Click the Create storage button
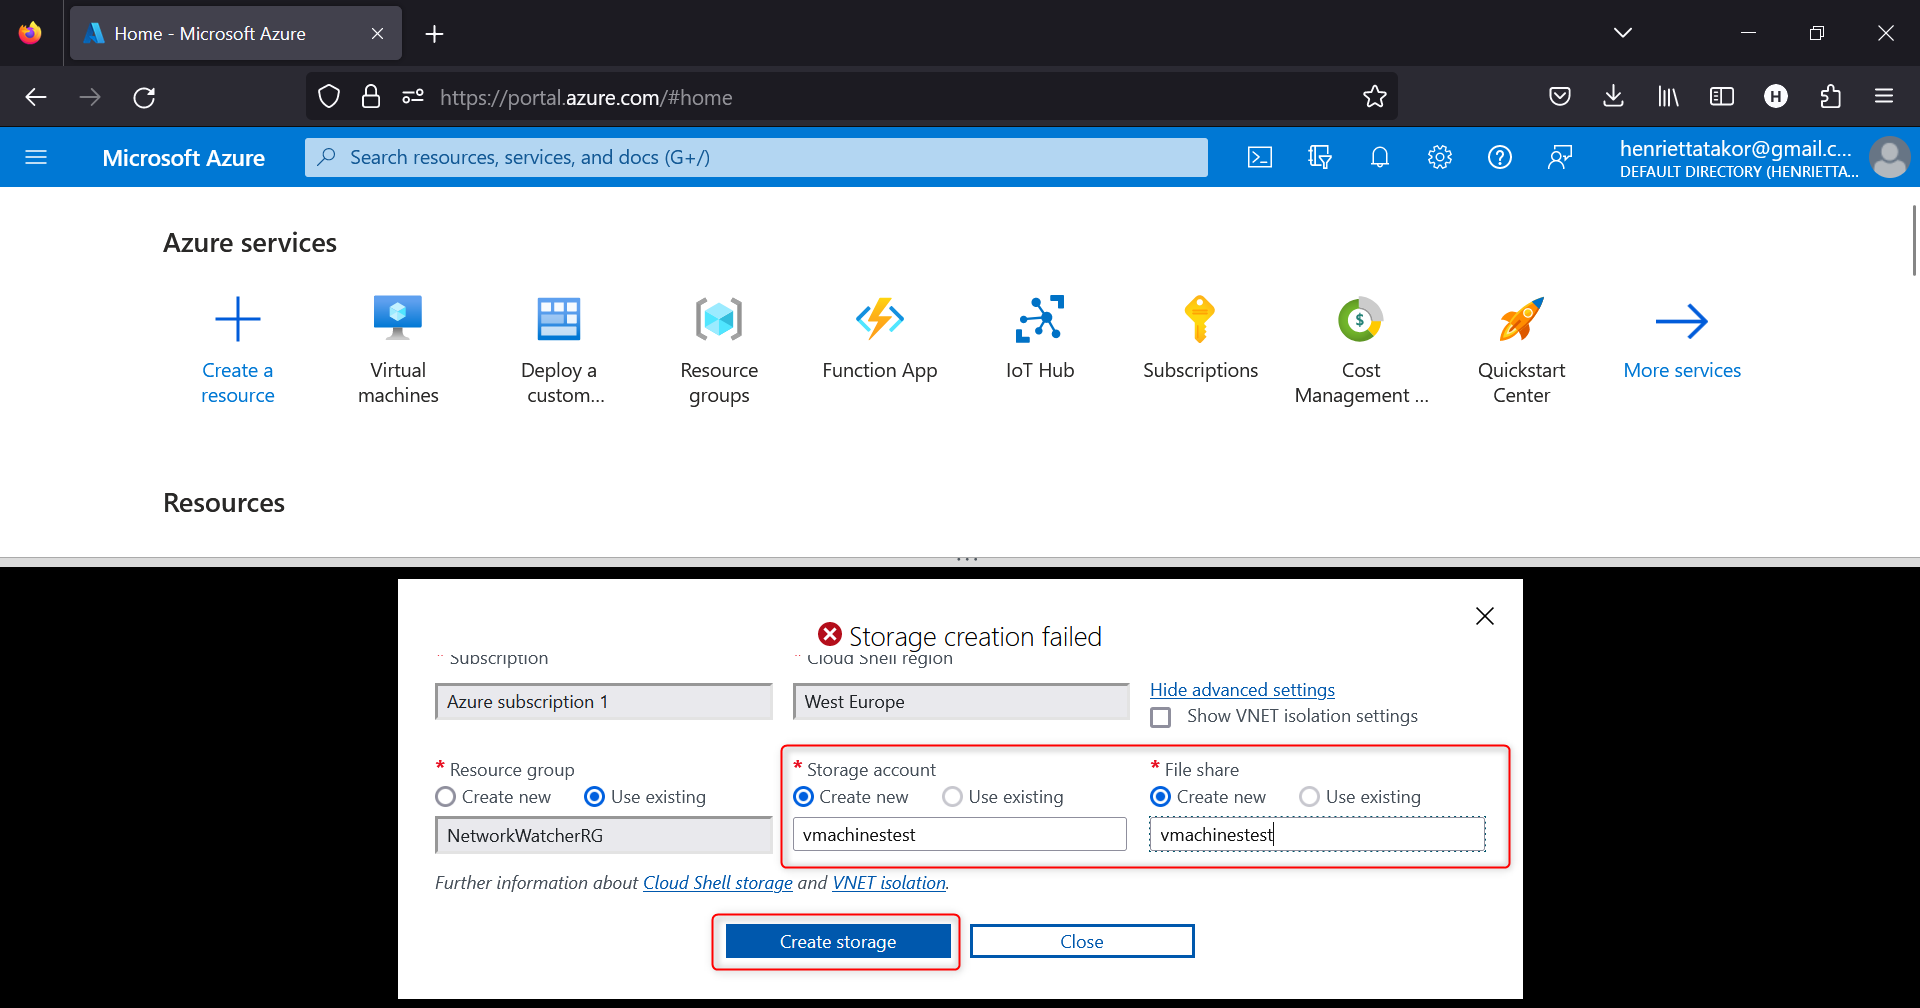The height and width of the screenshot is (1008, 1920). 838,942
